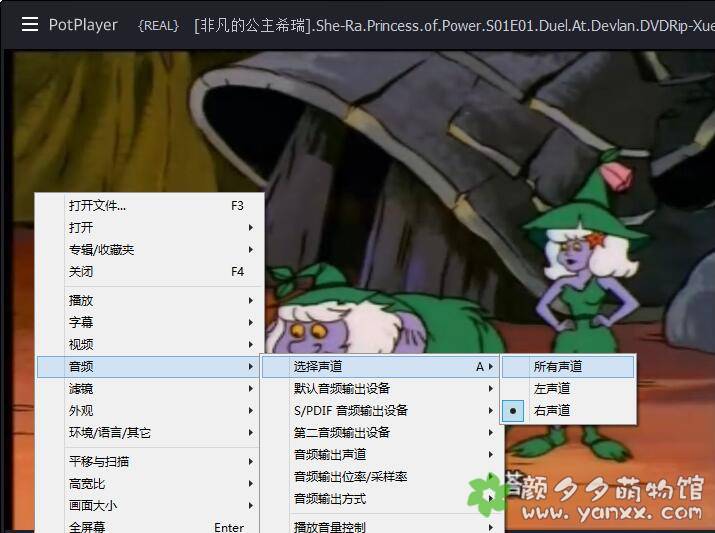715x533 pixels.
Task: Click the PotPlayer title label
Action: [x=83, y=25]
